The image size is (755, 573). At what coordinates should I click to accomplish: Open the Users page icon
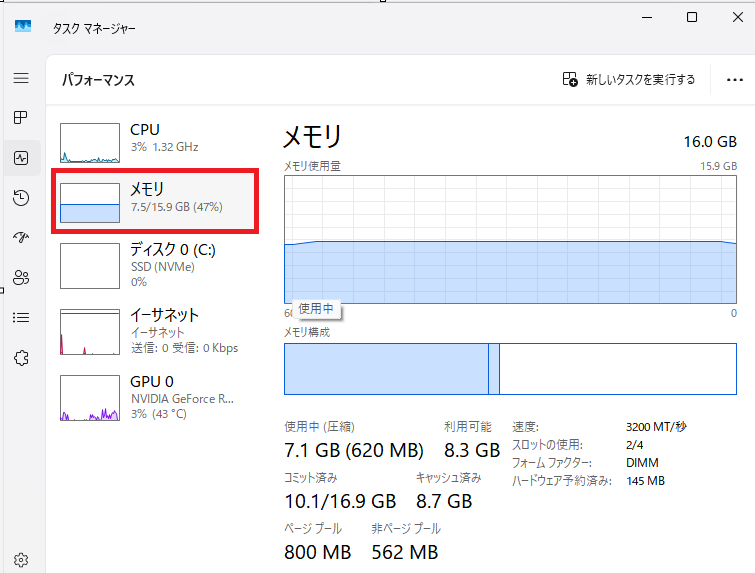click(x=21, y=277)
